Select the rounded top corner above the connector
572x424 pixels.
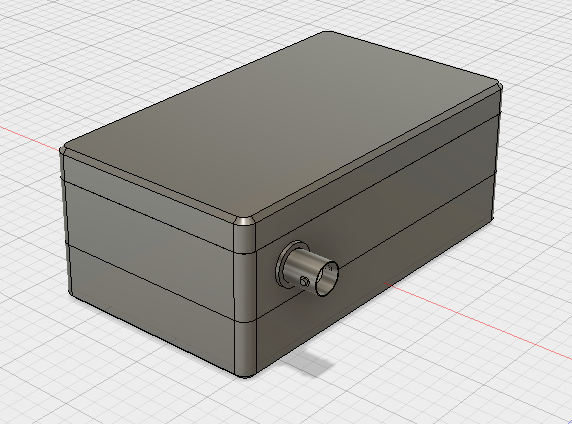[x=245, y=221]
